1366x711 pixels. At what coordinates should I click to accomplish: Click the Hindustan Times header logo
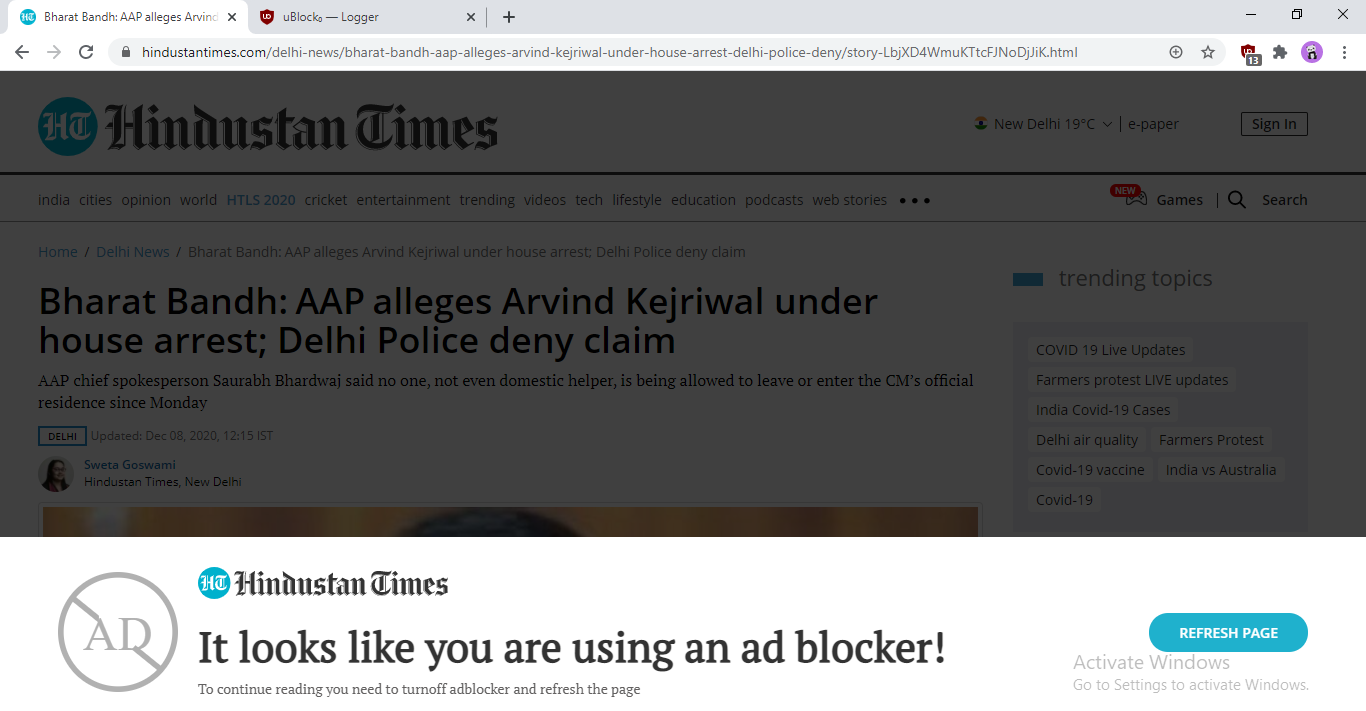268,127
